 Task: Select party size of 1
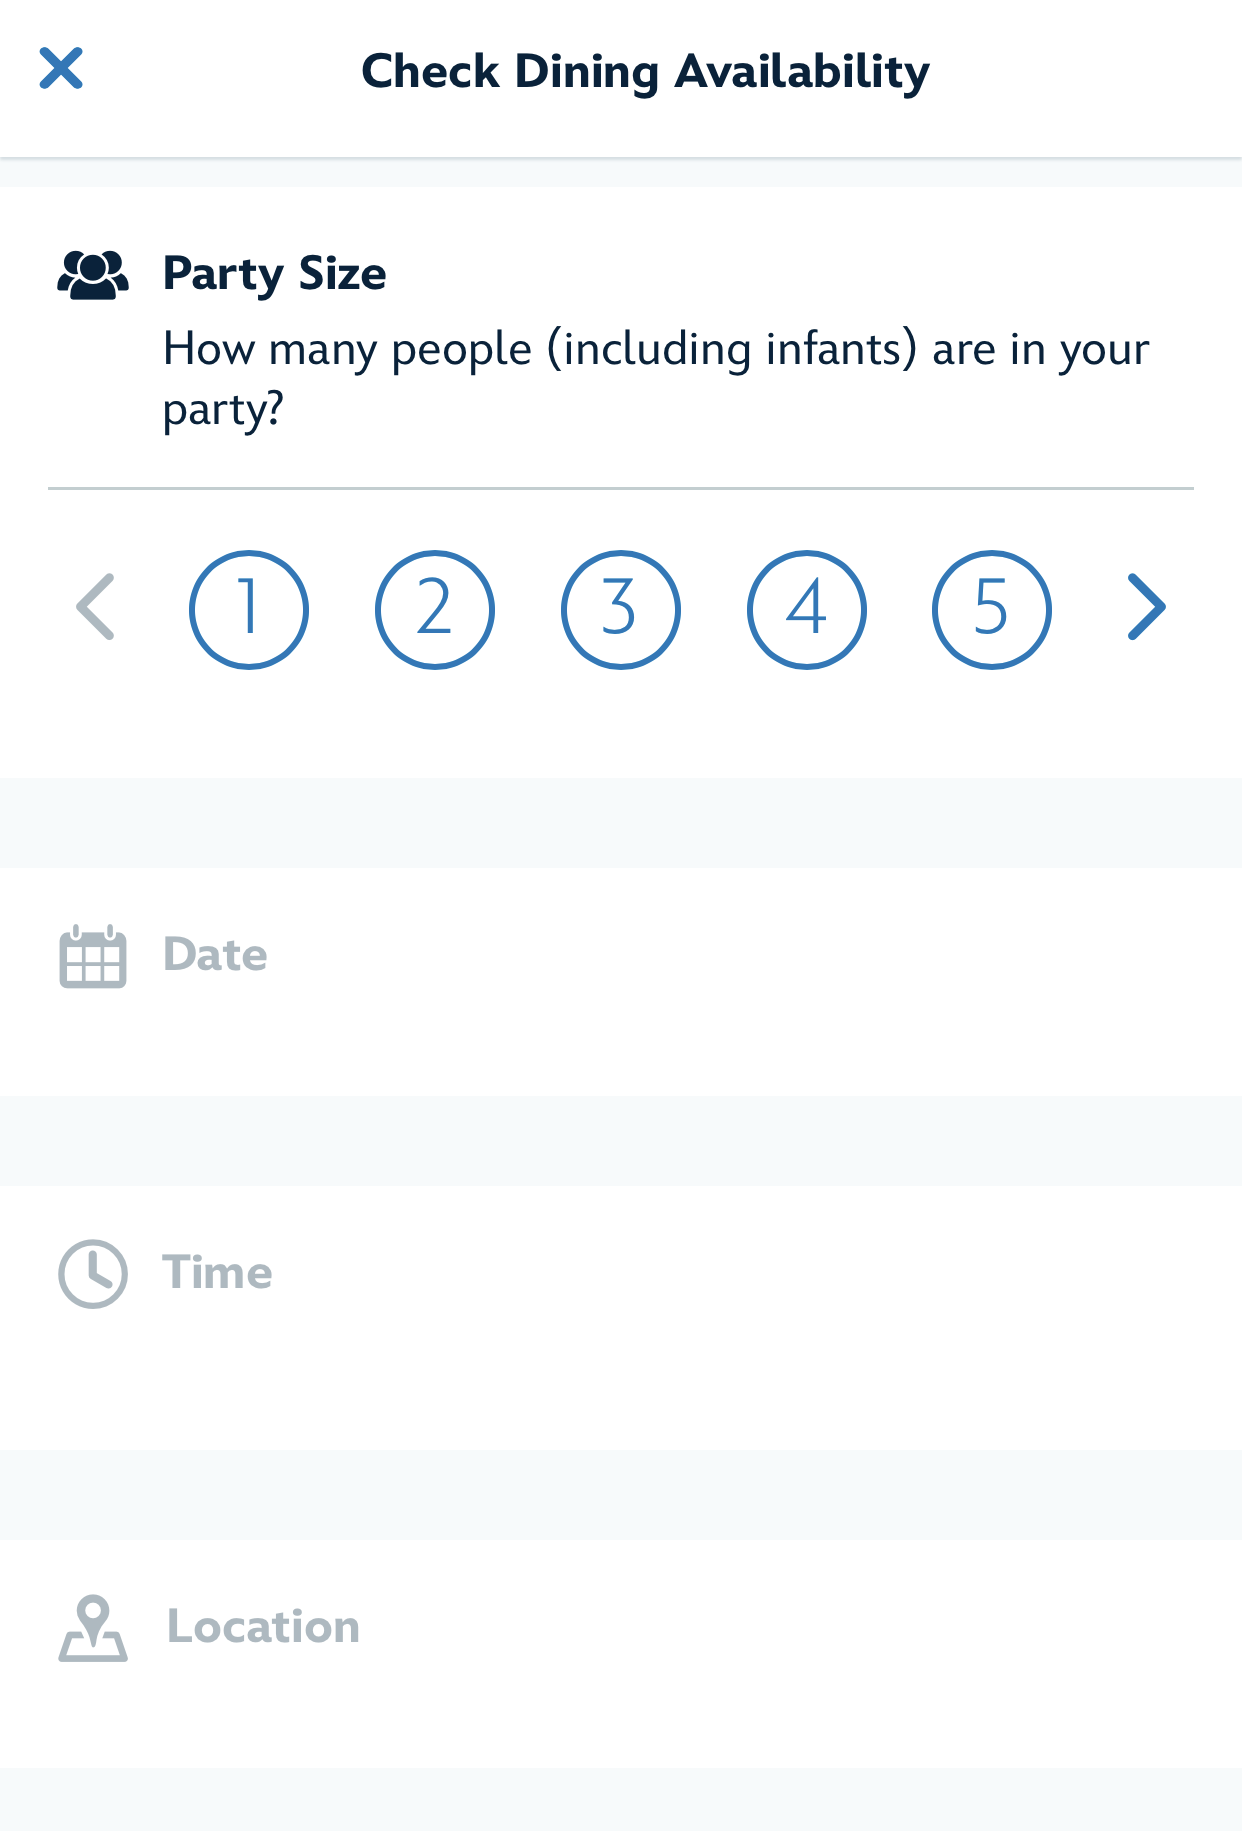[x=249, y=609]
